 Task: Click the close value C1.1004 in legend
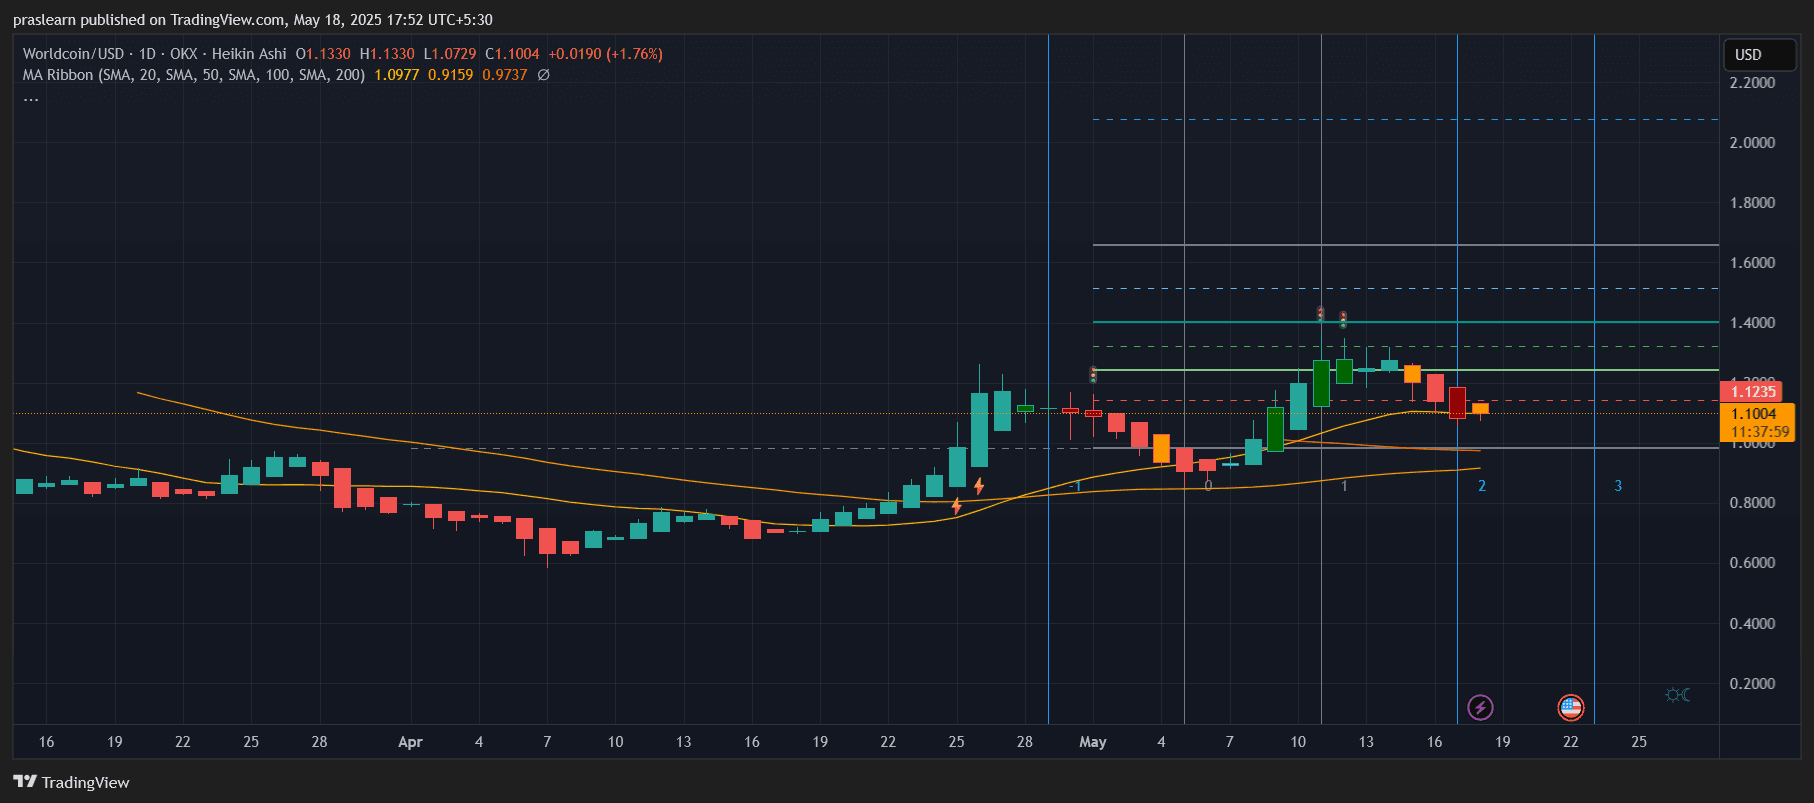pos(512,54)
